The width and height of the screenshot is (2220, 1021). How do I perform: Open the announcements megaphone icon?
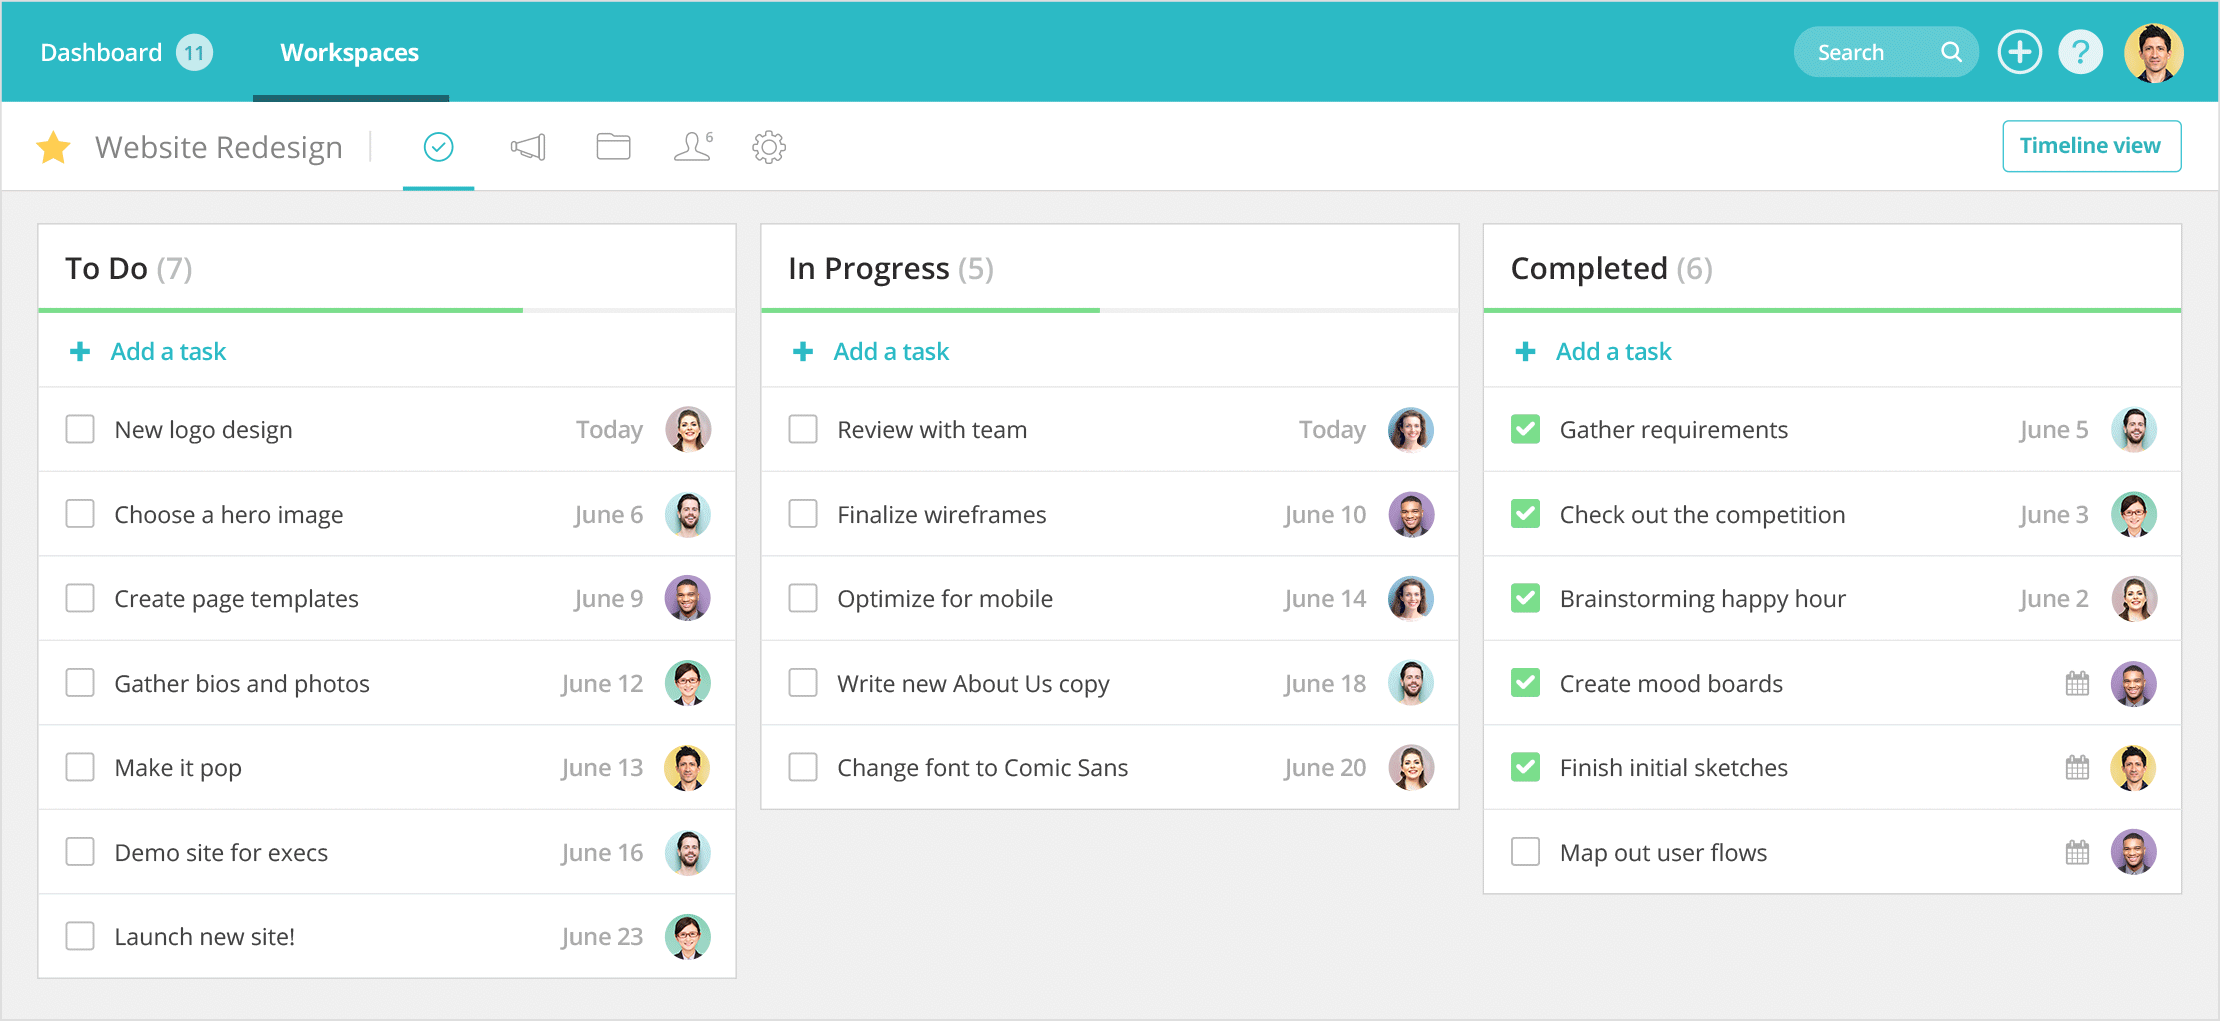(x=527, y=146)
